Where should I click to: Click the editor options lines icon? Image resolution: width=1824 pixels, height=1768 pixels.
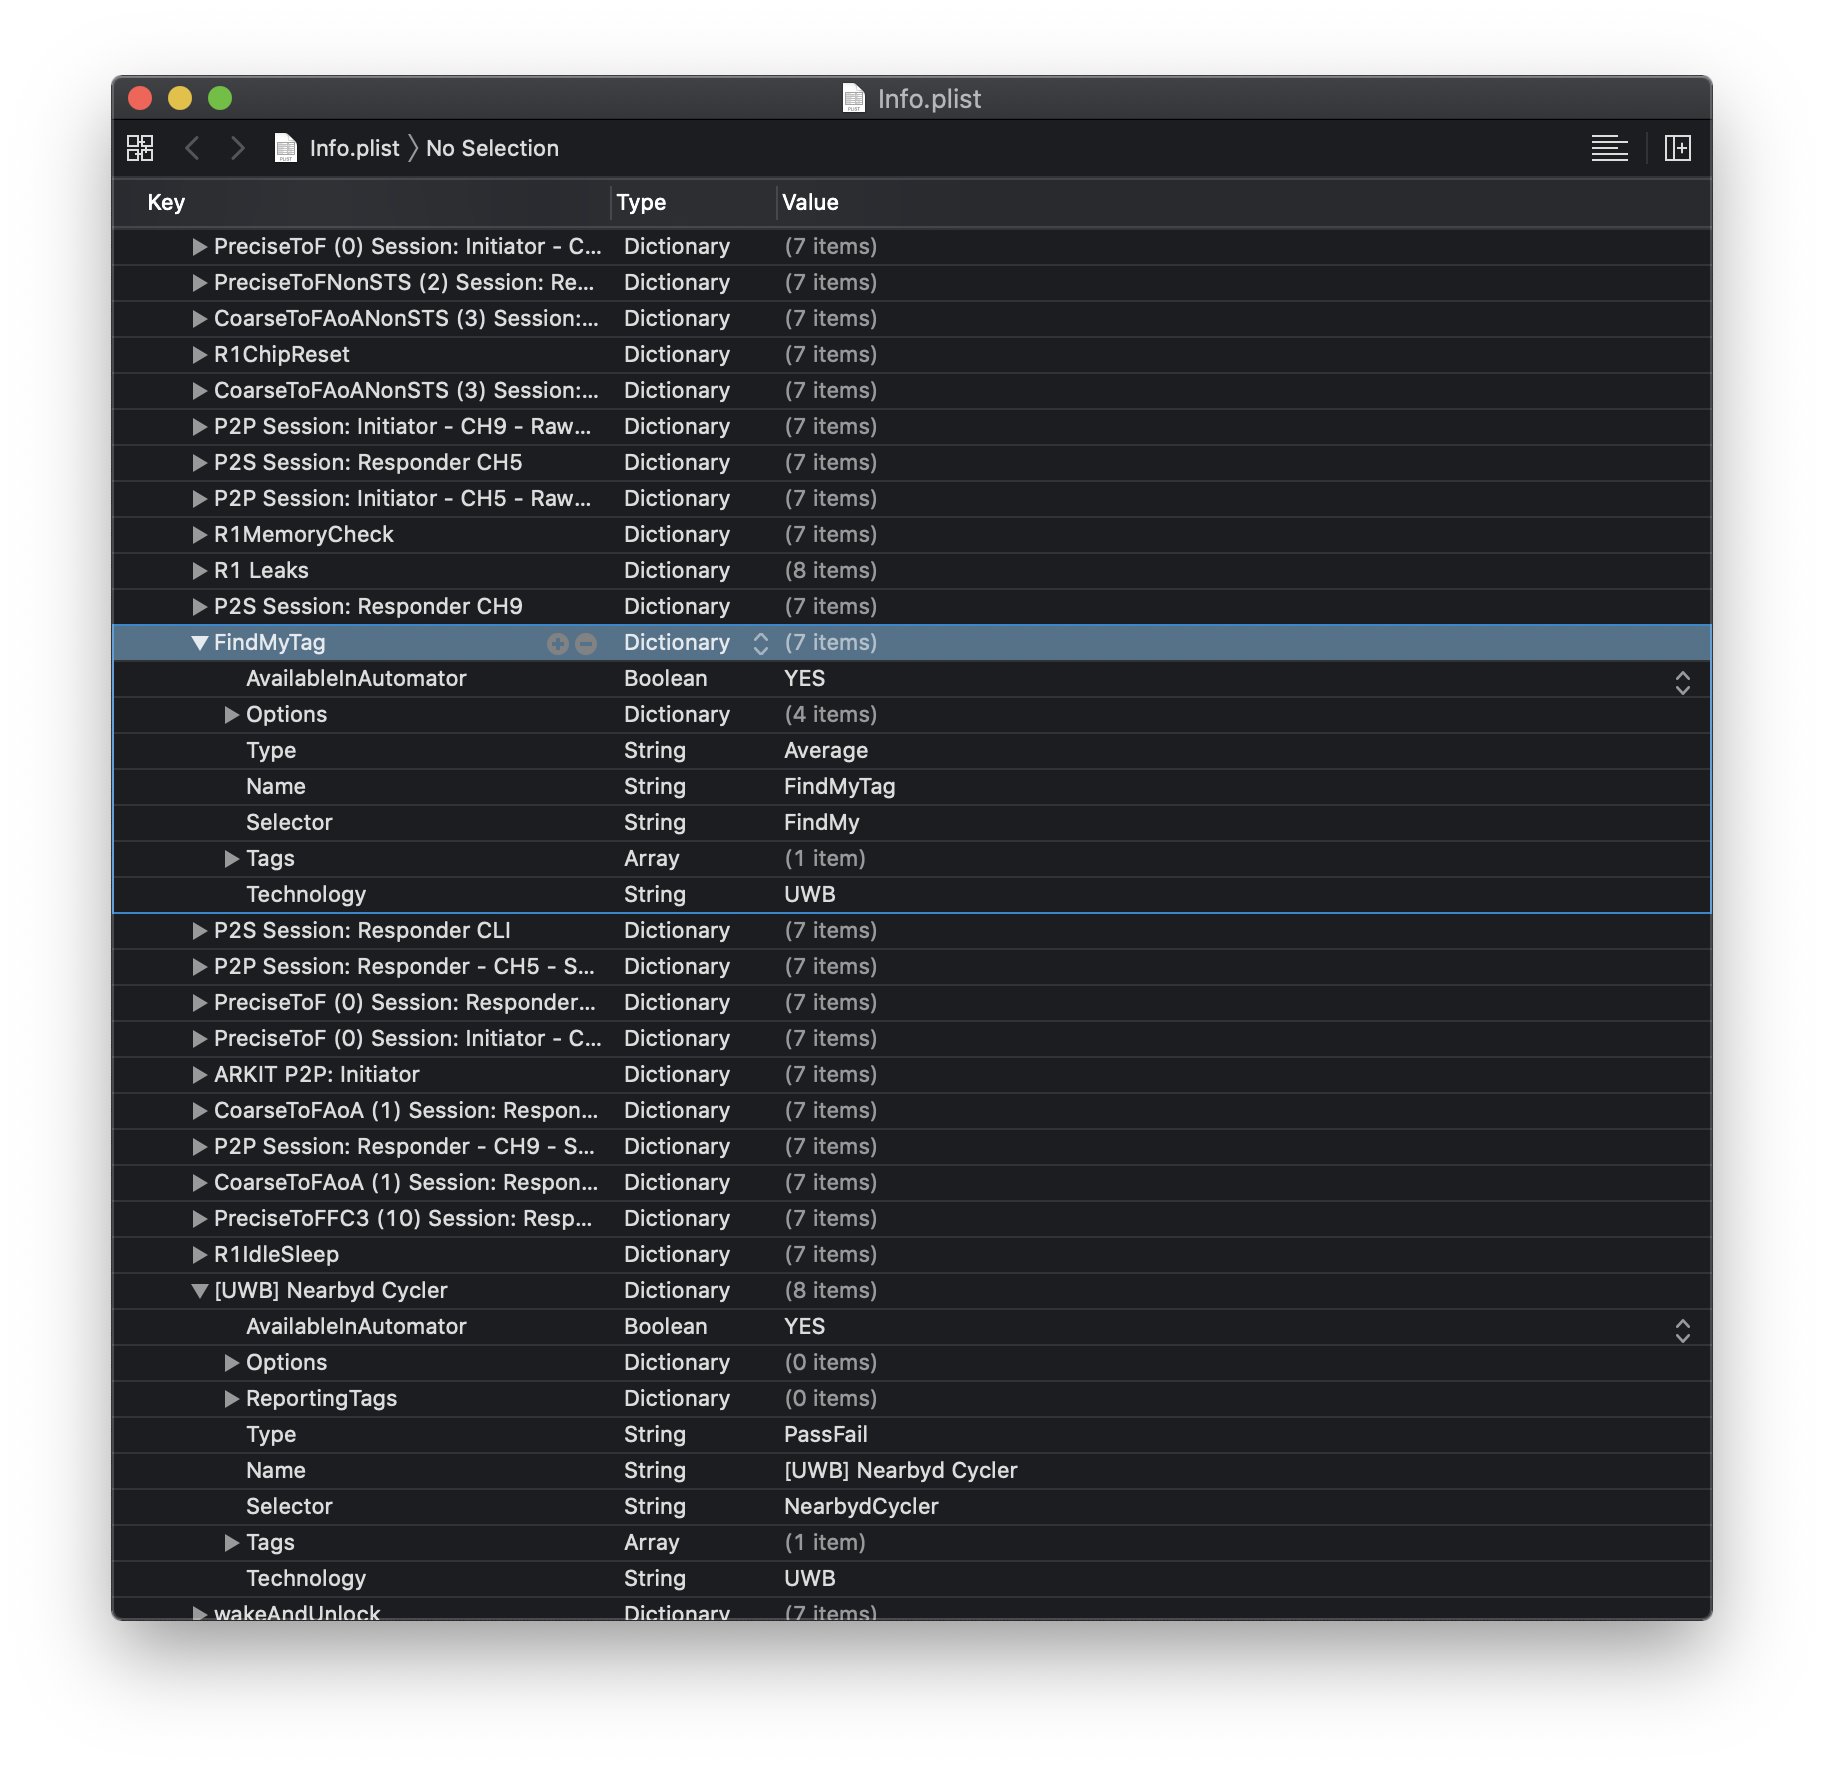[x=1609, y=148]
